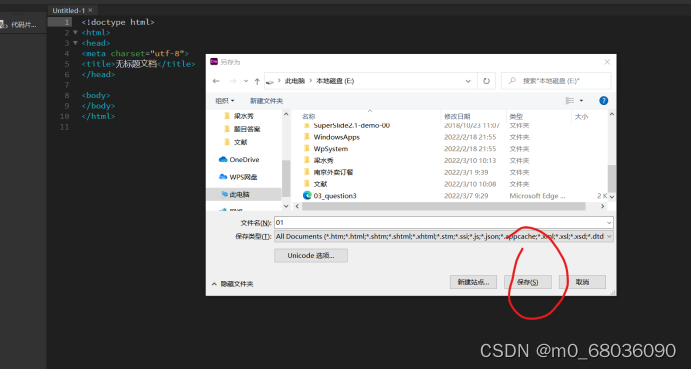
Task: Cancel the dialog with 取消
Action: (582, 282)
